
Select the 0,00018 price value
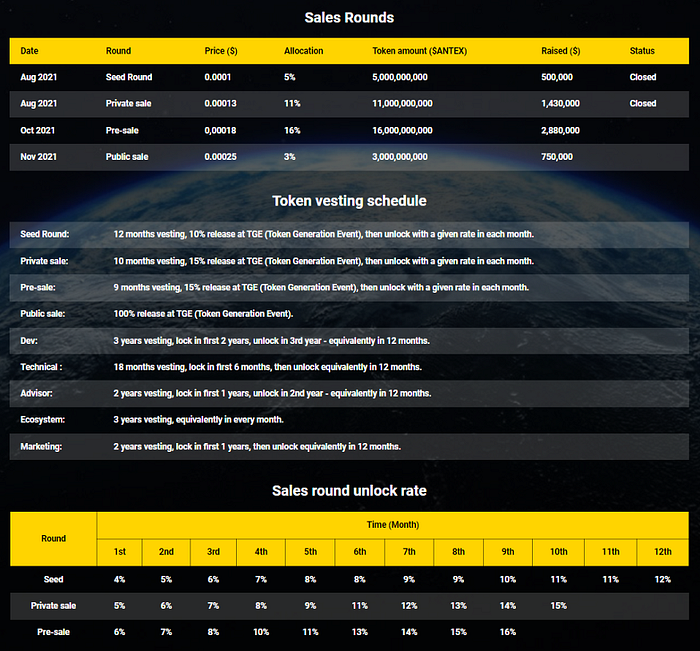[221, 130]
